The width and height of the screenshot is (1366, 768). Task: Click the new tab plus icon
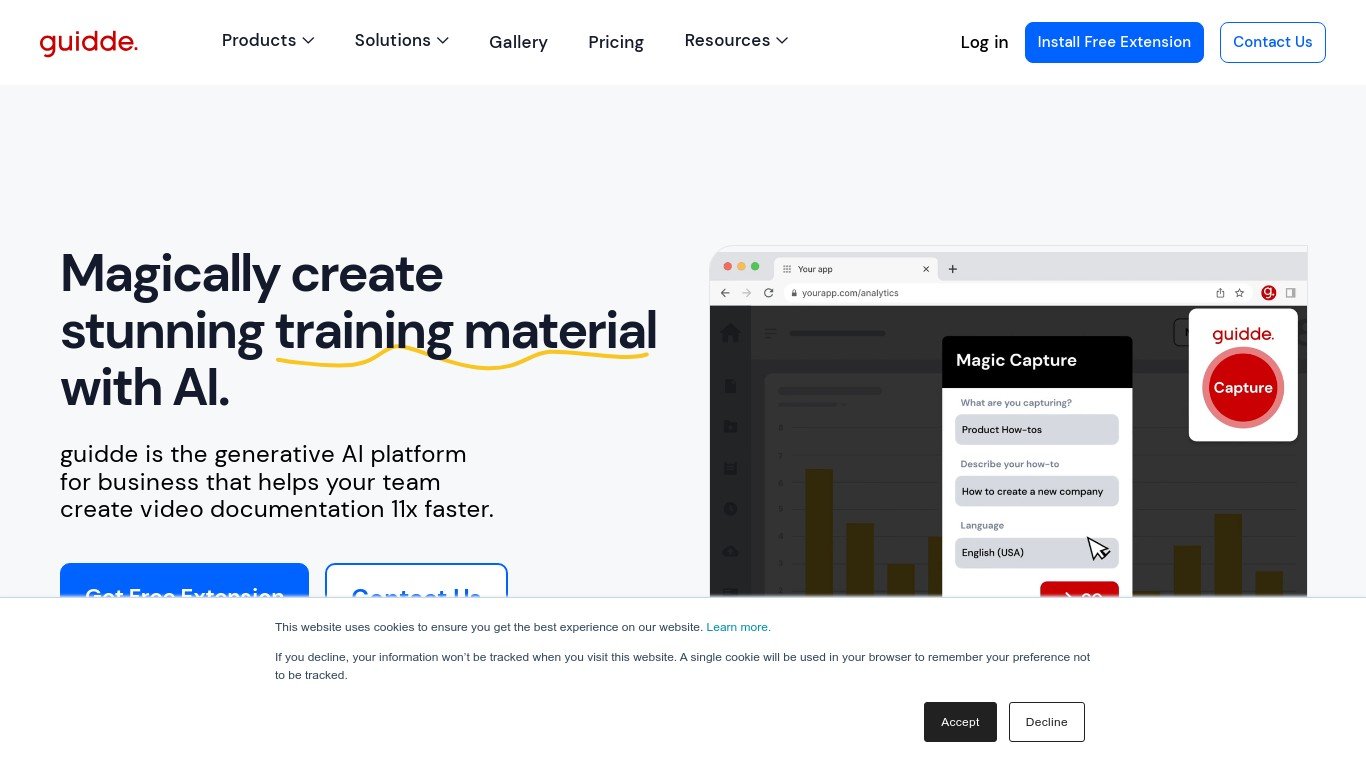click(x=953, y=269)
